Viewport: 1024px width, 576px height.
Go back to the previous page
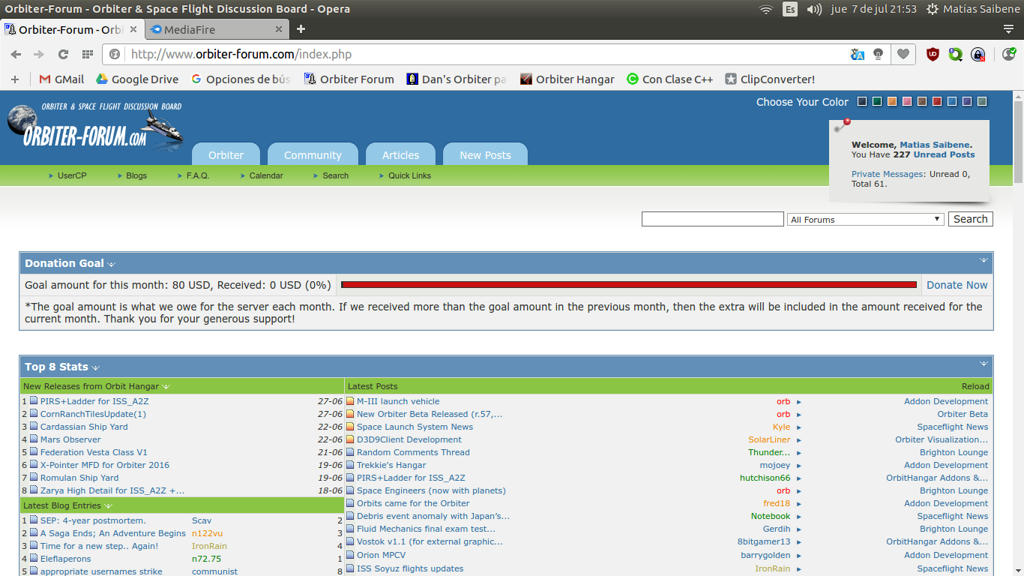click(x=16, y=54)
